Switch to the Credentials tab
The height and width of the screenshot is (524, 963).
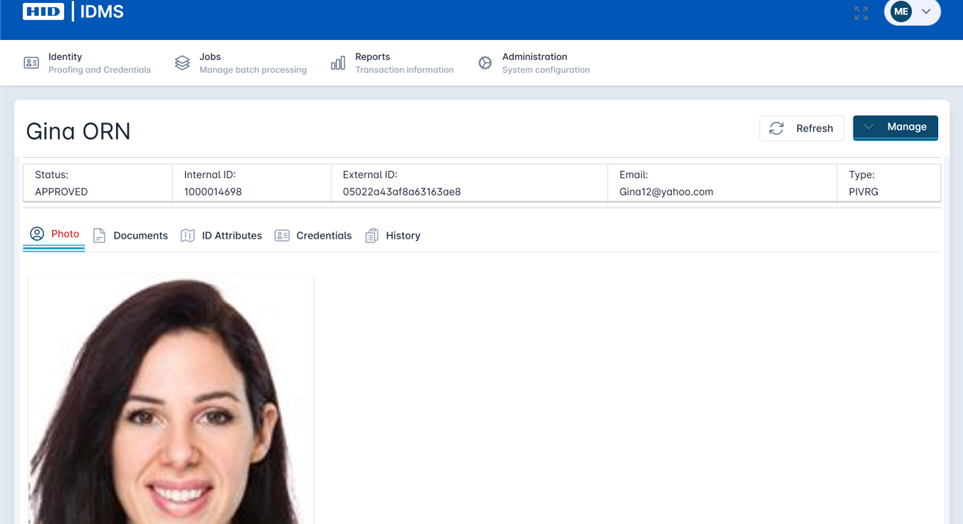click(x=313, y=235)
